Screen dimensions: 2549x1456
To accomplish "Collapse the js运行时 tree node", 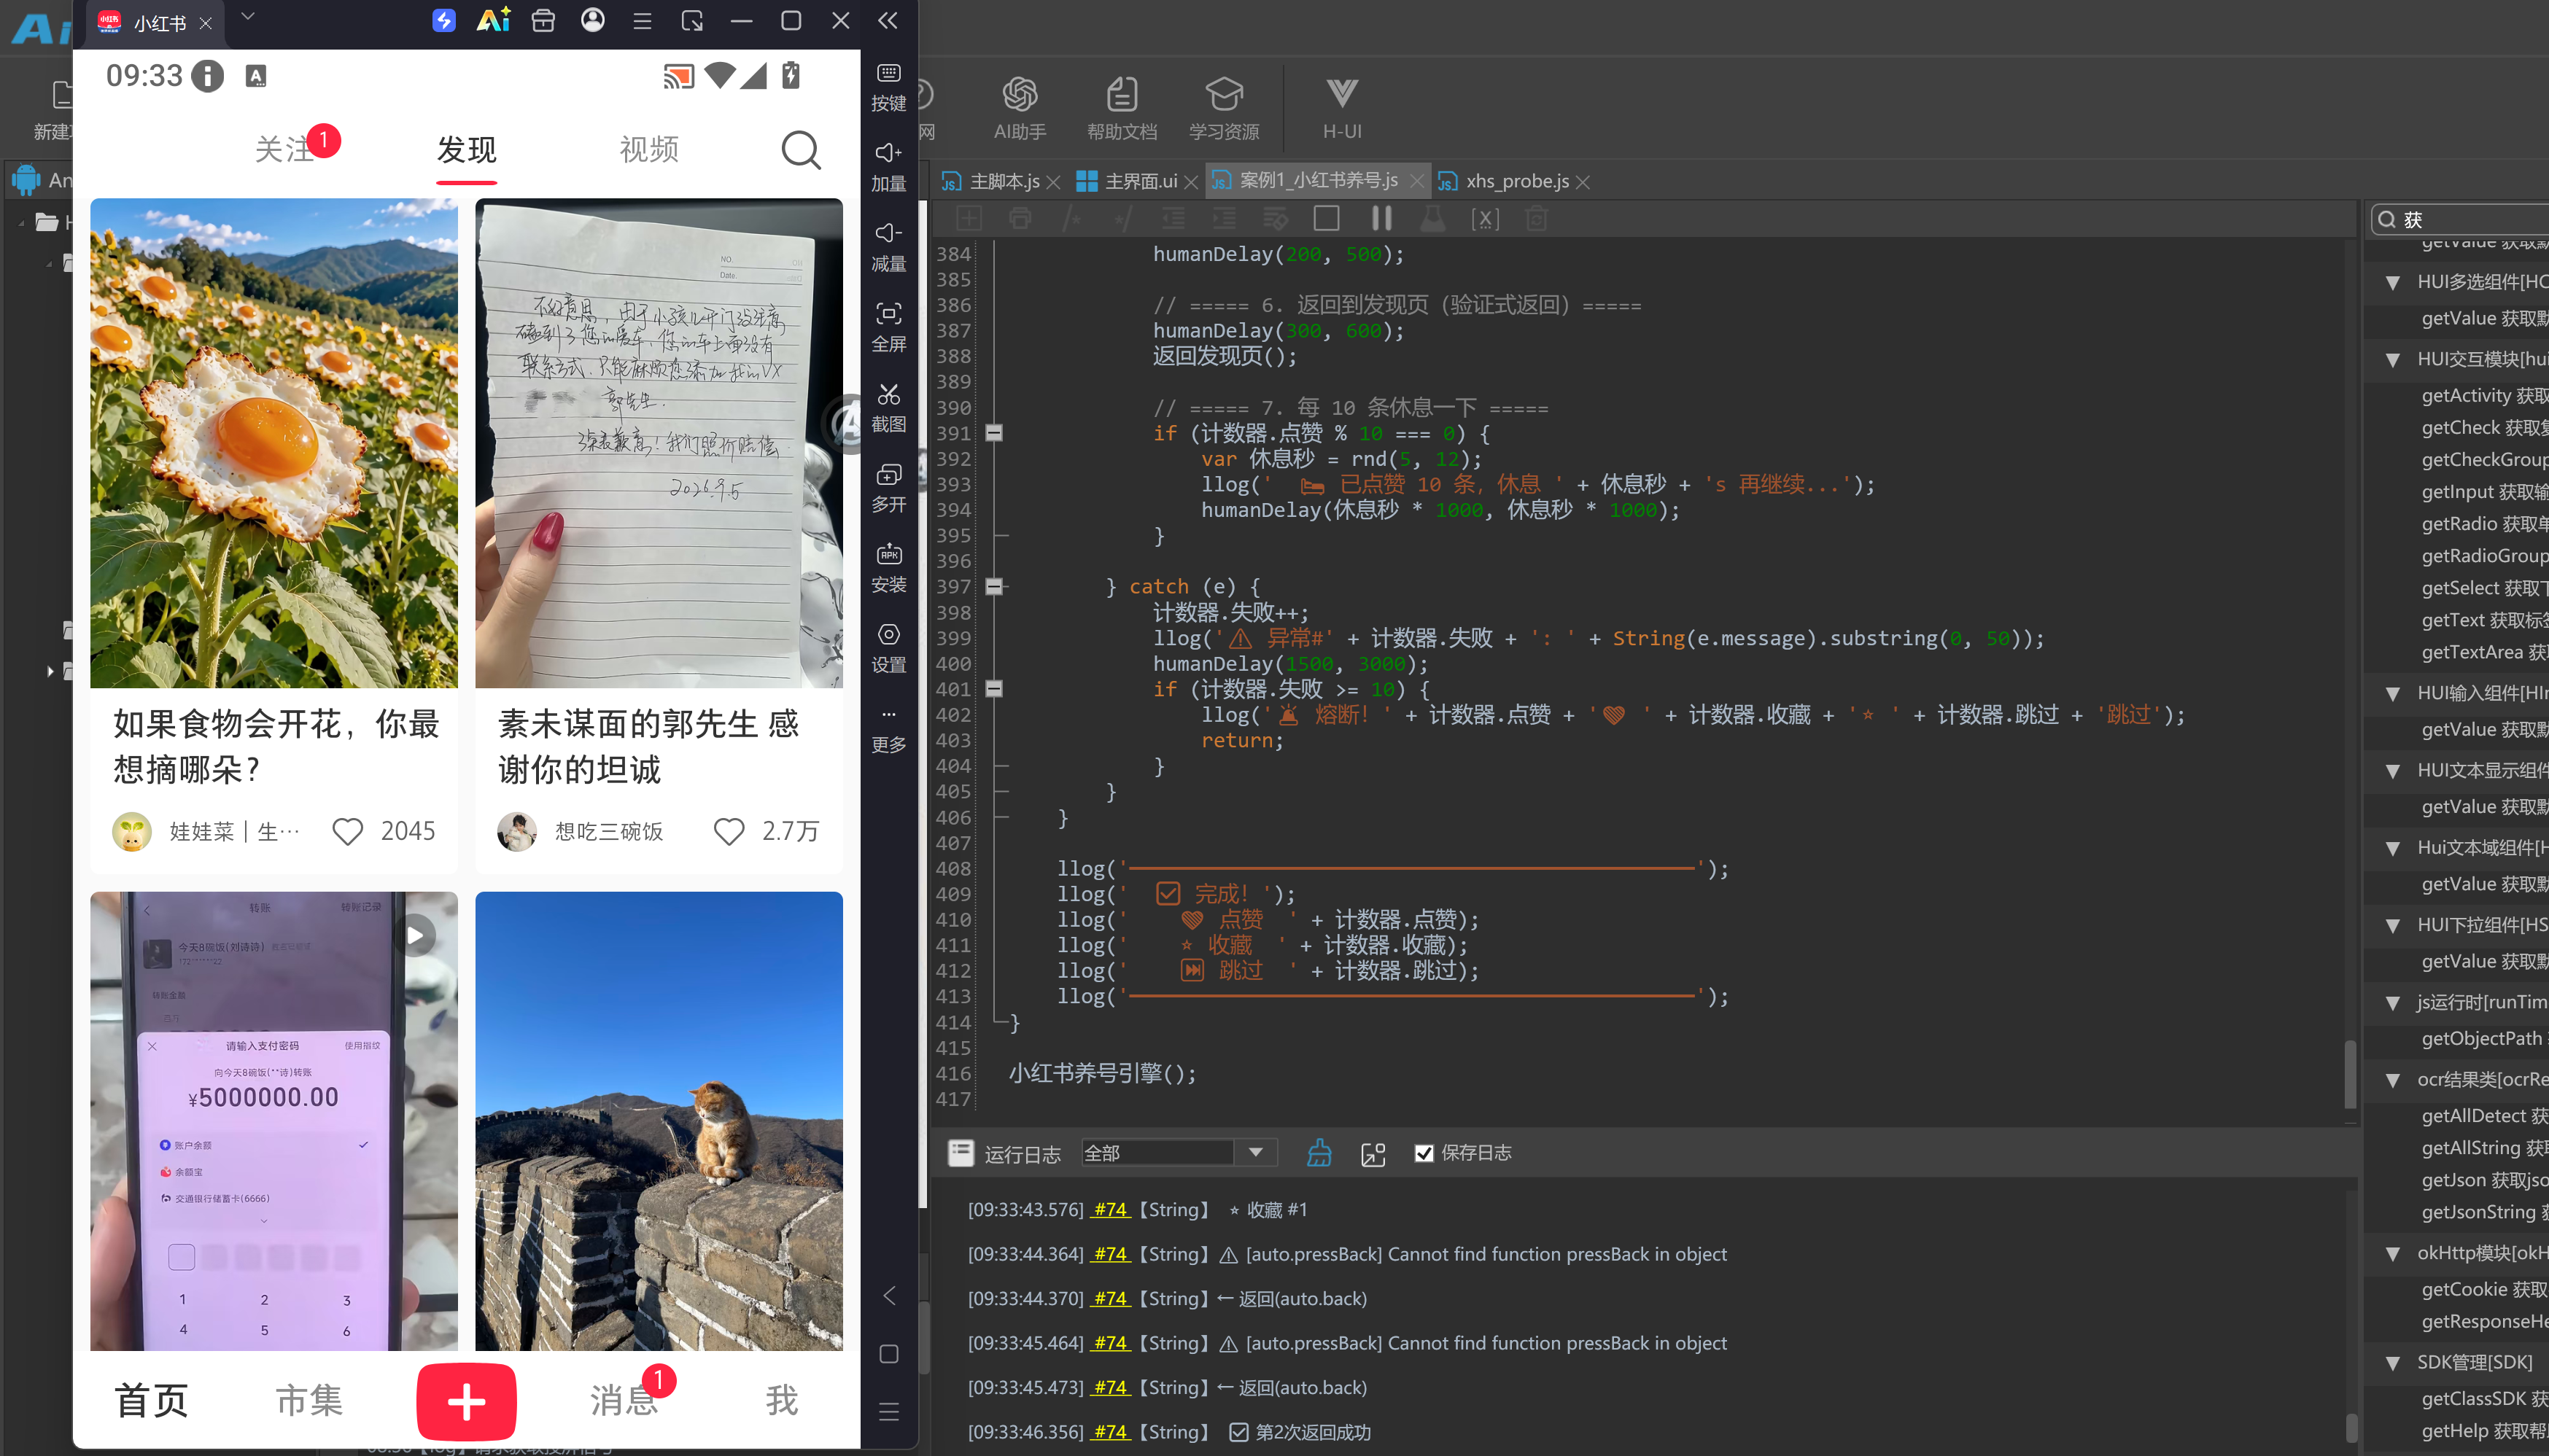I will 2392,1002.
